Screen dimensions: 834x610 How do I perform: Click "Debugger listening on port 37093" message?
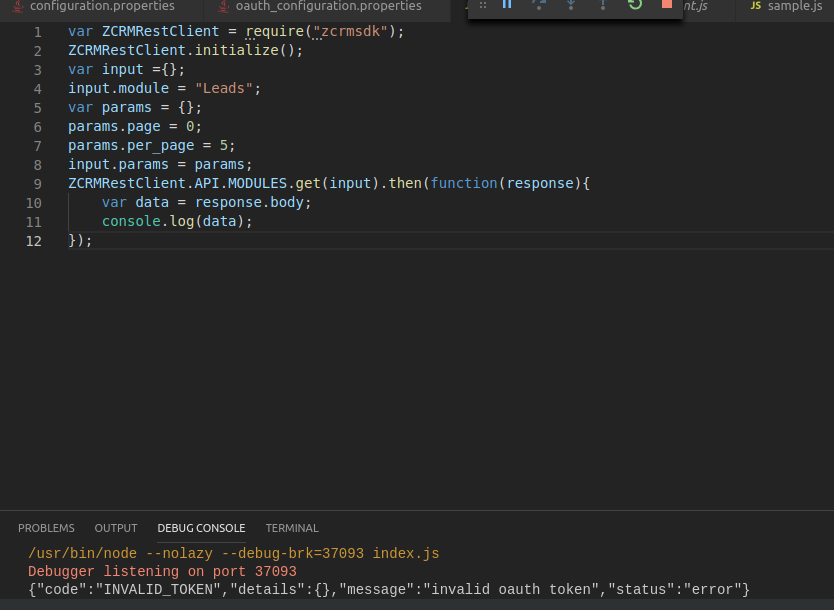click(162, 572)
